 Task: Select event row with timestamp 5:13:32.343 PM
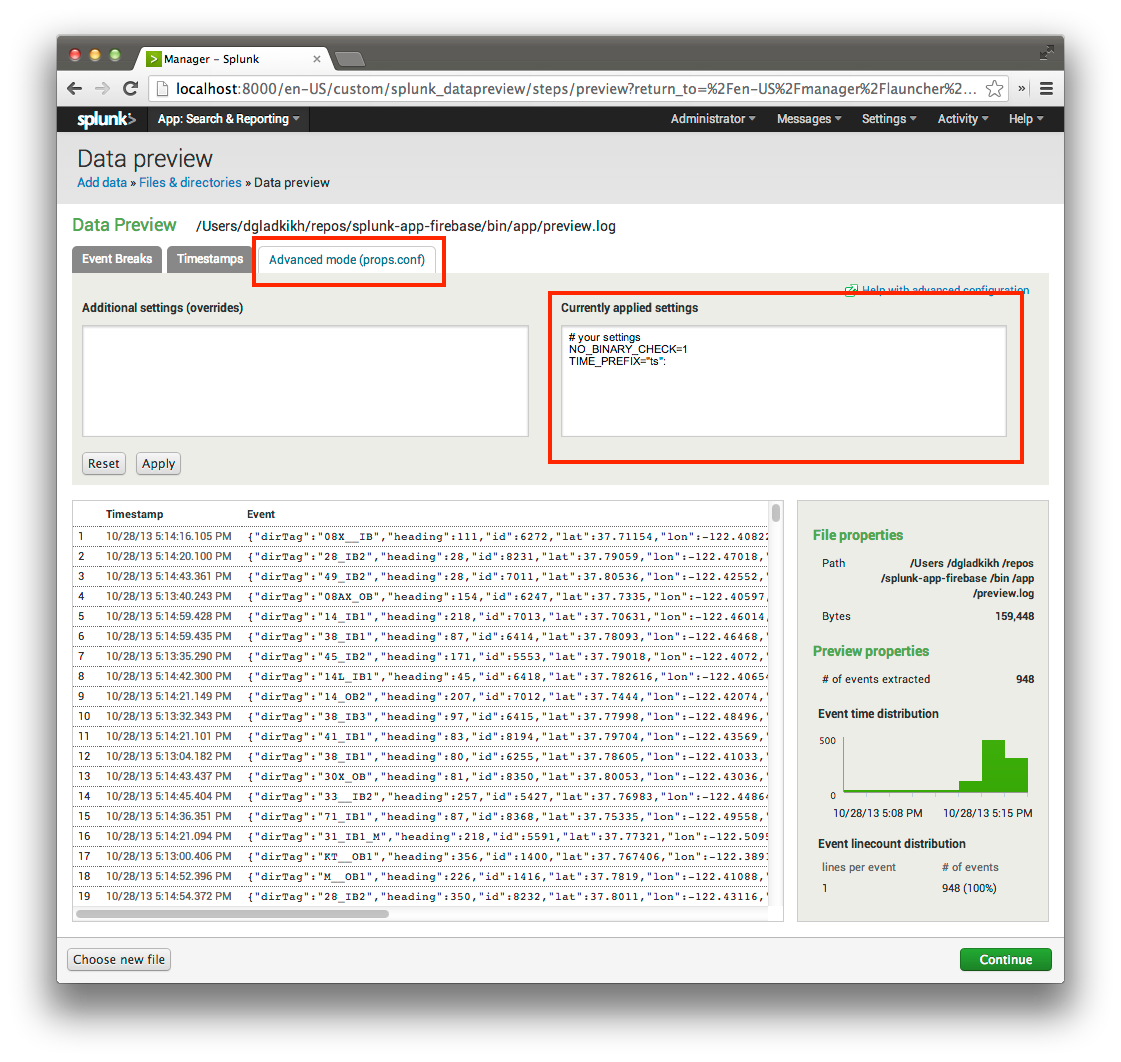(420, 717)
